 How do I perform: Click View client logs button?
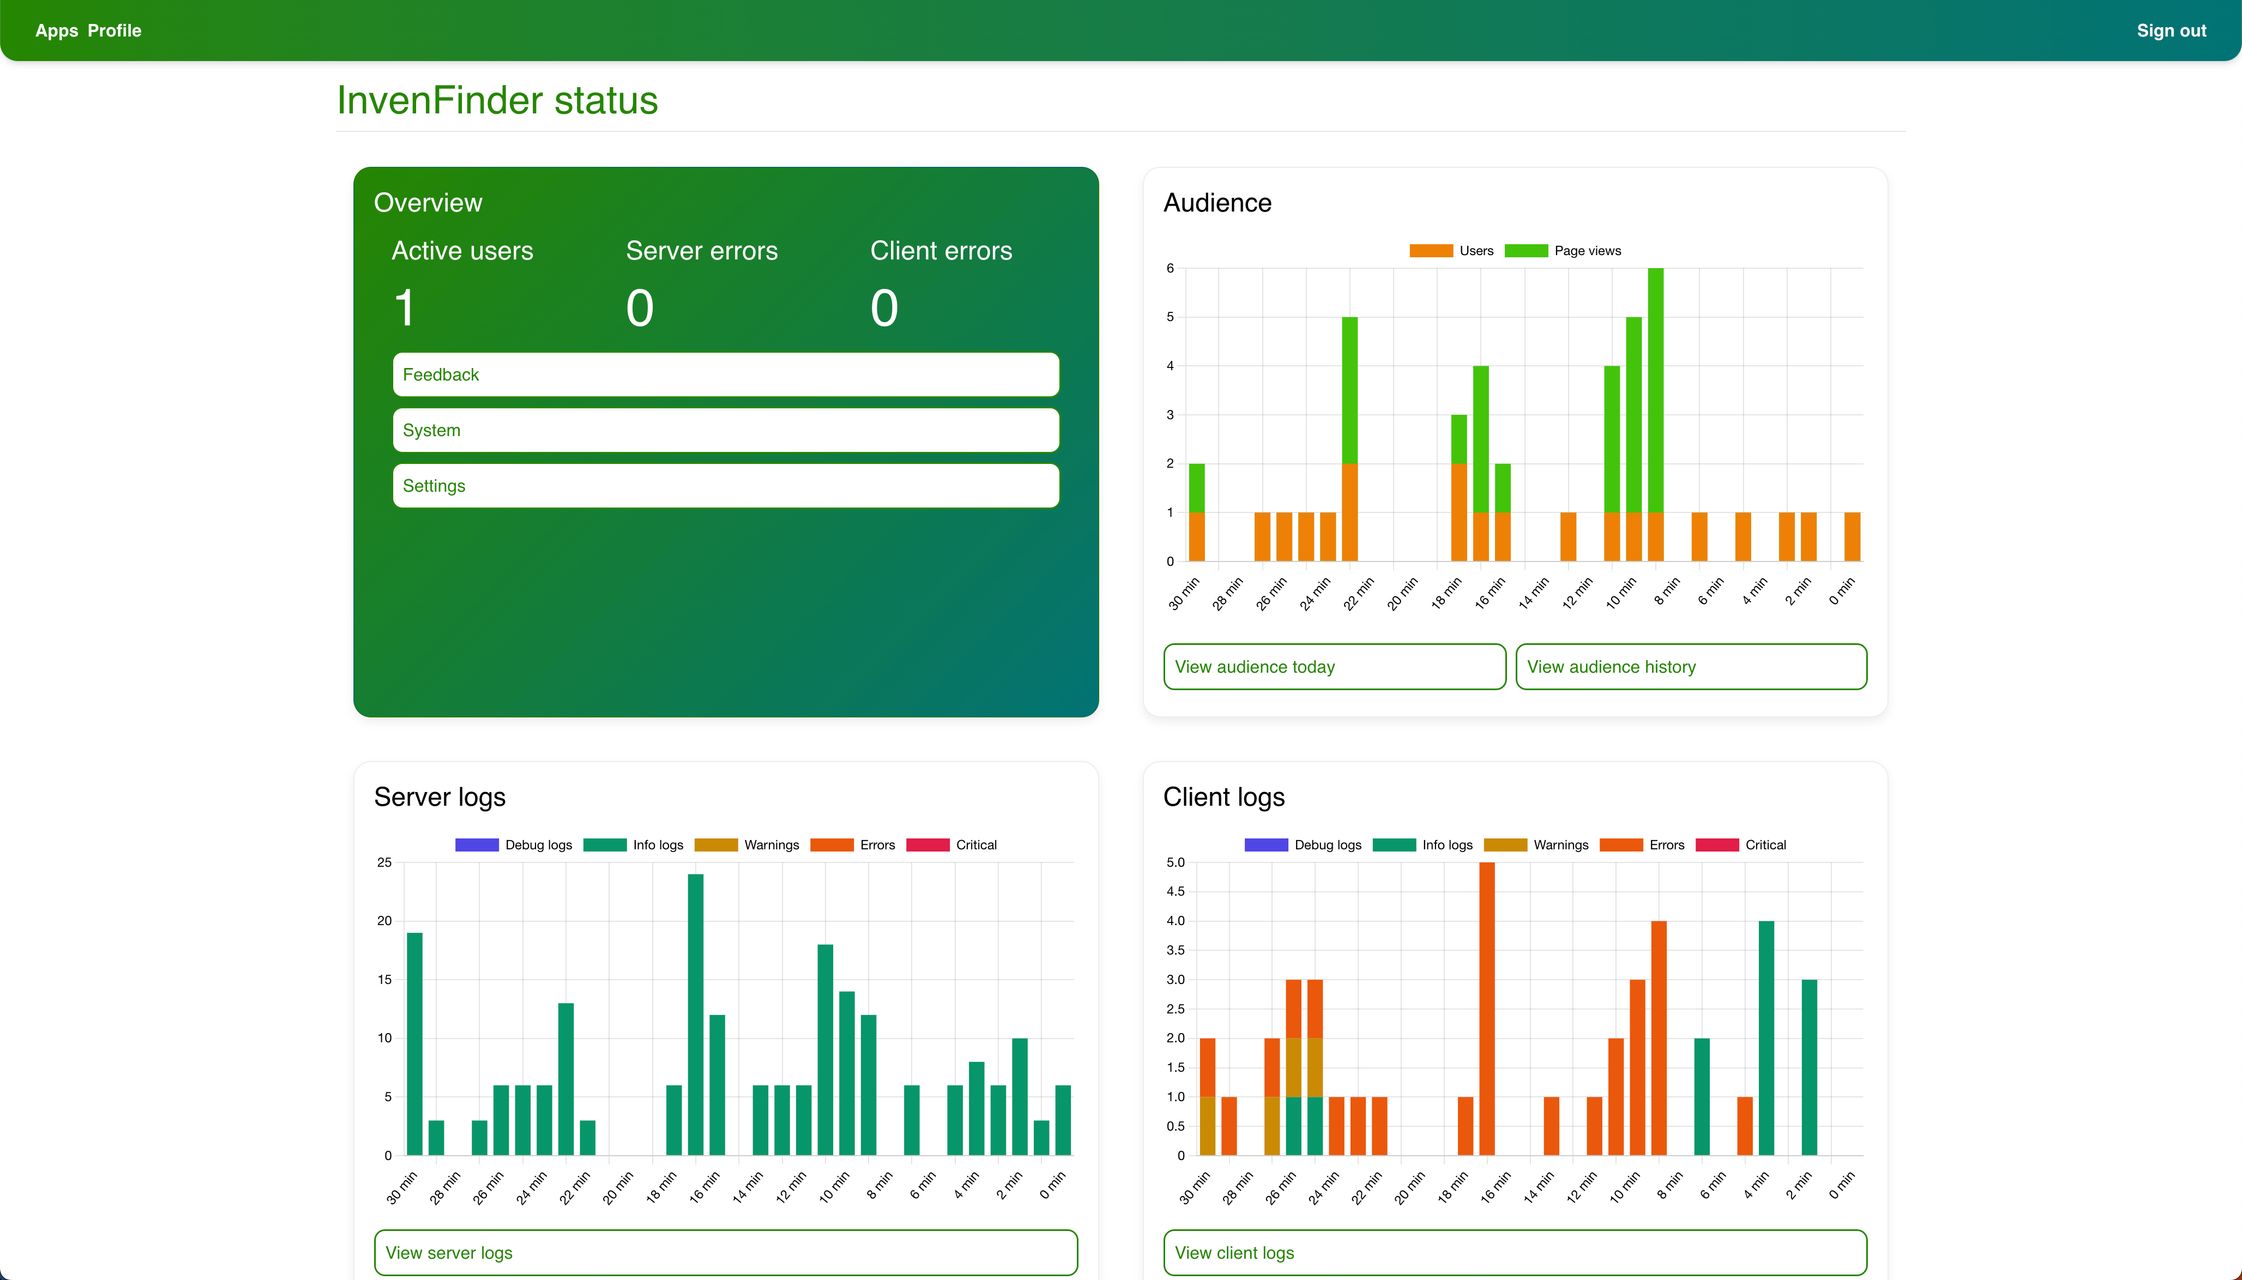point(1514,1253)
